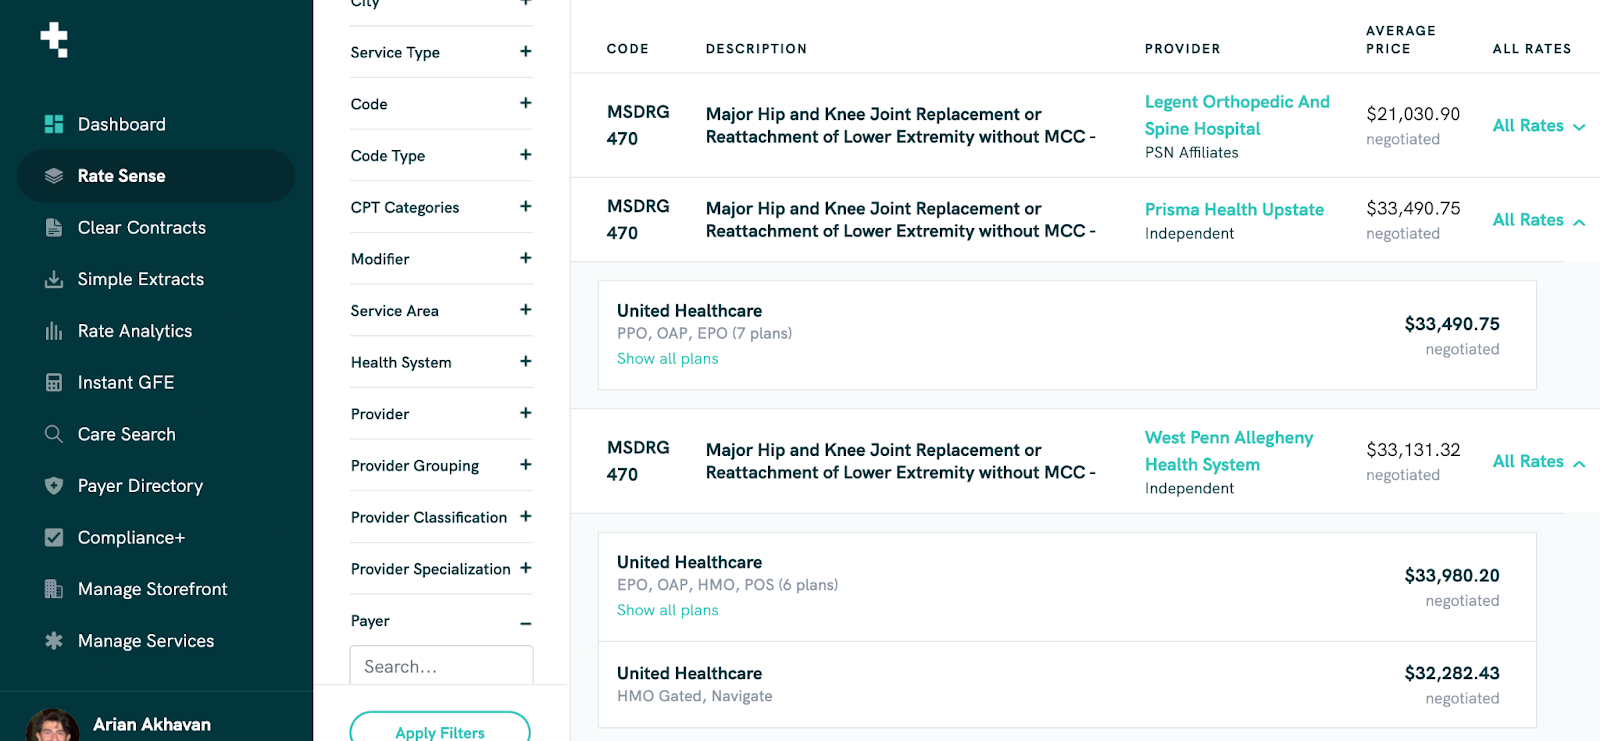Collapse All Rates for Prisma Health Upstate
Viewport: 1600px width, 741px height.
click(1538, 220)
